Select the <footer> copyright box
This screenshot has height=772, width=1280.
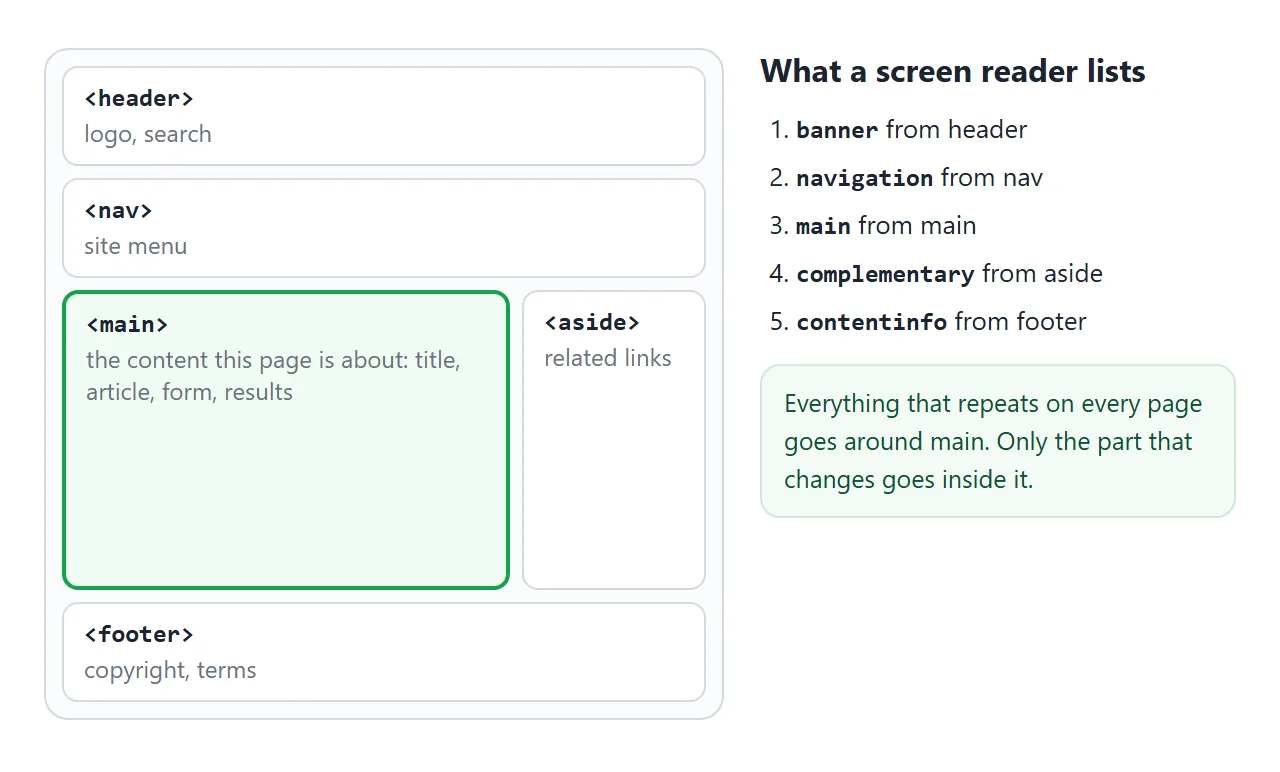[x=384, y=652]
